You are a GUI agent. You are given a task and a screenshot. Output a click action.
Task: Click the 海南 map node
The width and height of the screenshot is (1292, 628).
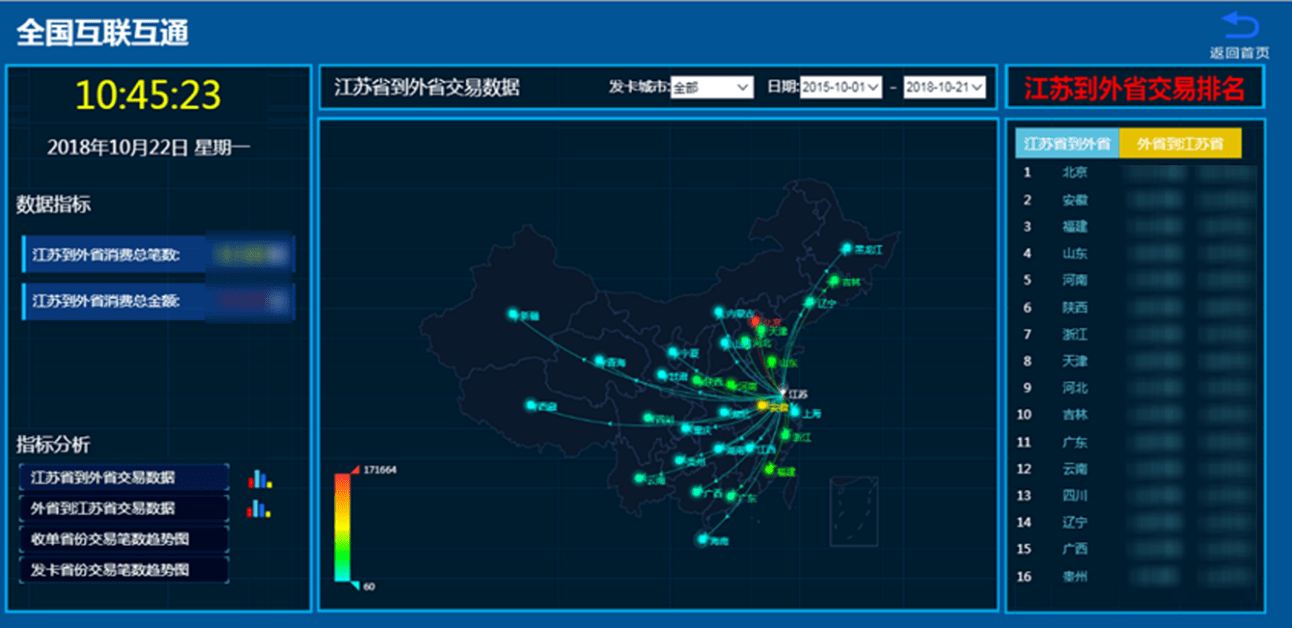point(701,540)
